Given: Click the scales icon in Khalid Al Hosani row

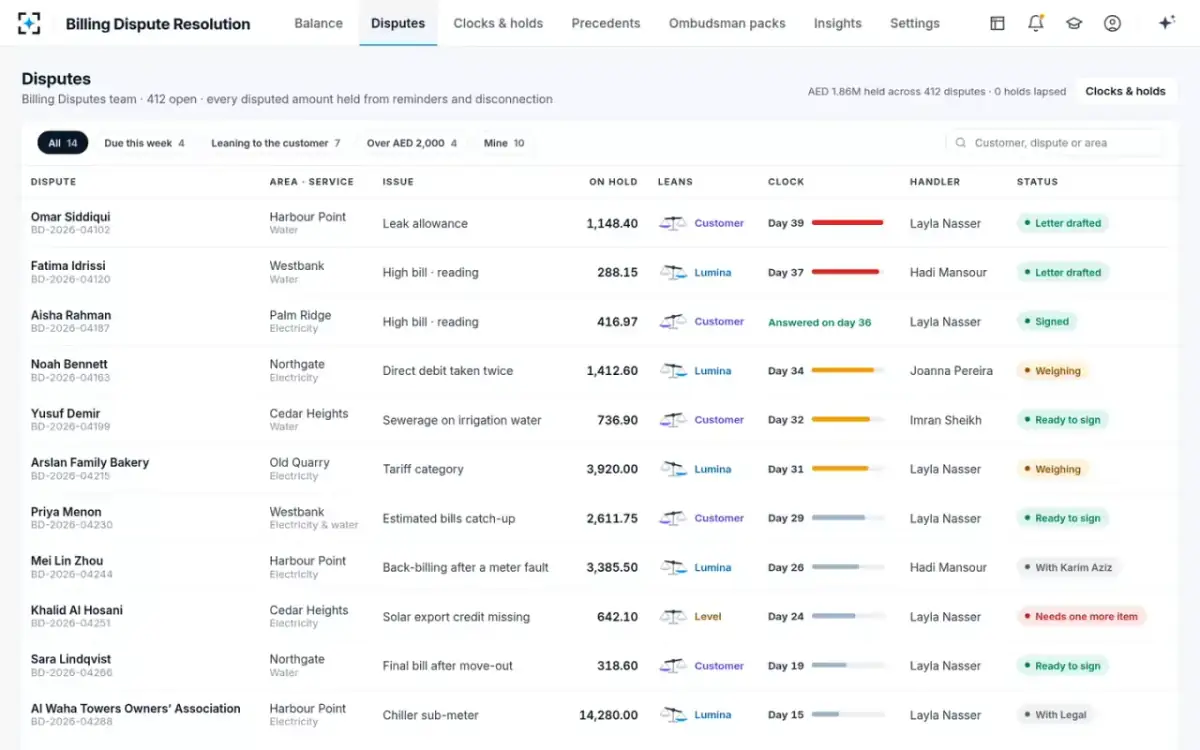Looking at the screenshot, I should [x=673, y=617].
